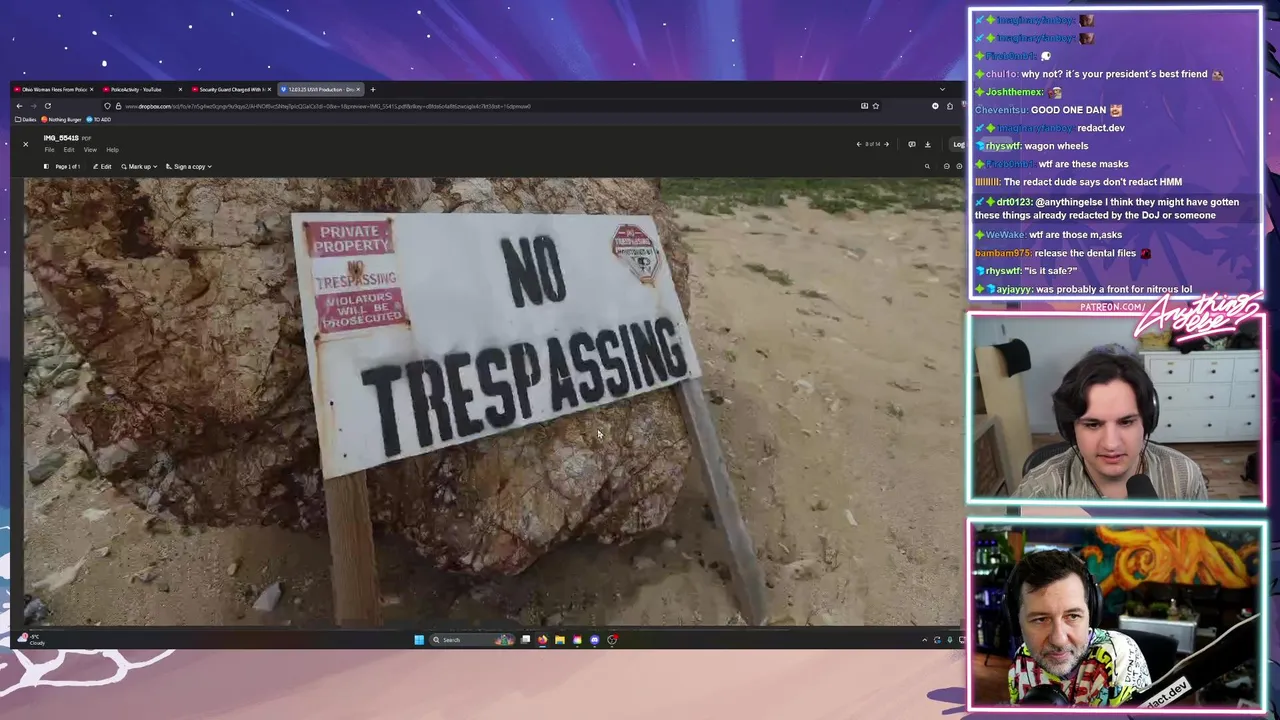Show hidden system tray icons
The width and height of the screenshot is (1280, 720).
tap(924, 640)
